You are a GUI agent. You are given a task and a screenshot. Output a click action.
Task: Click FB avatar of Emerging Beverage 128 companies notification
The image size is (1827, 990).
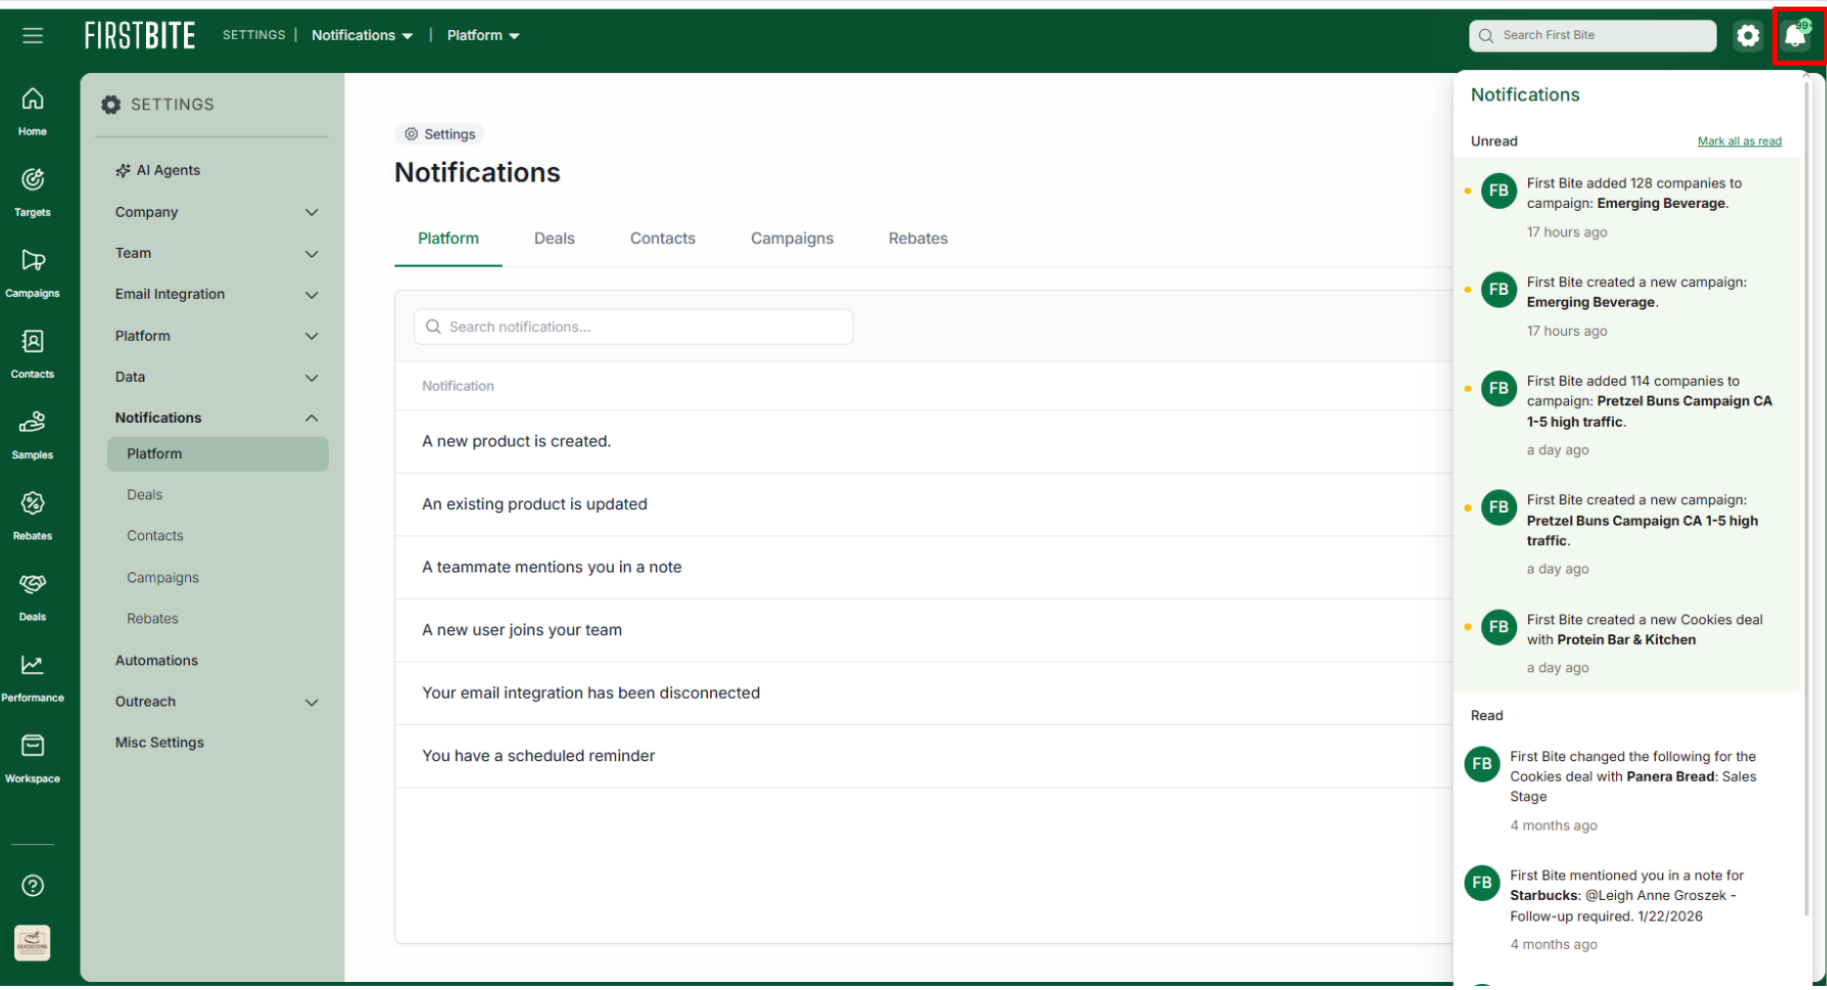1498,190
